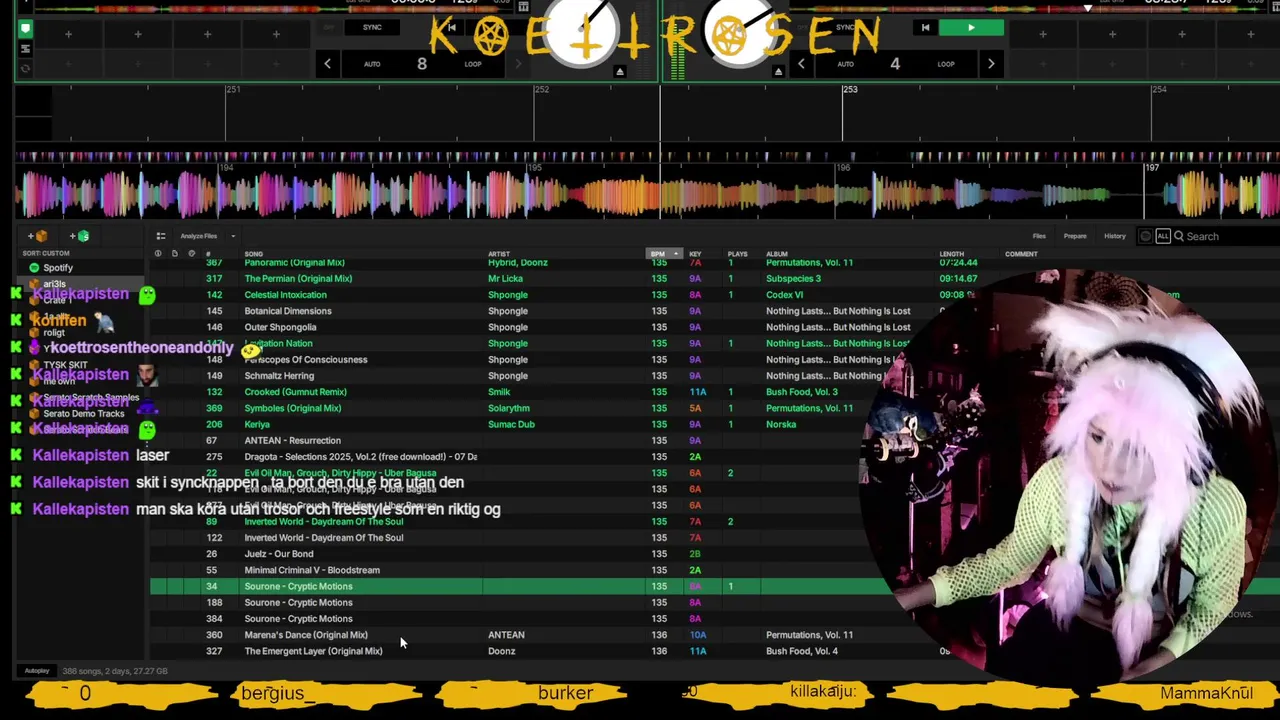The width and height of the screenshot is (1280, 720).
Task: Change sort order via SORT: CUSTOM label
Action: [x=46, y=254]
